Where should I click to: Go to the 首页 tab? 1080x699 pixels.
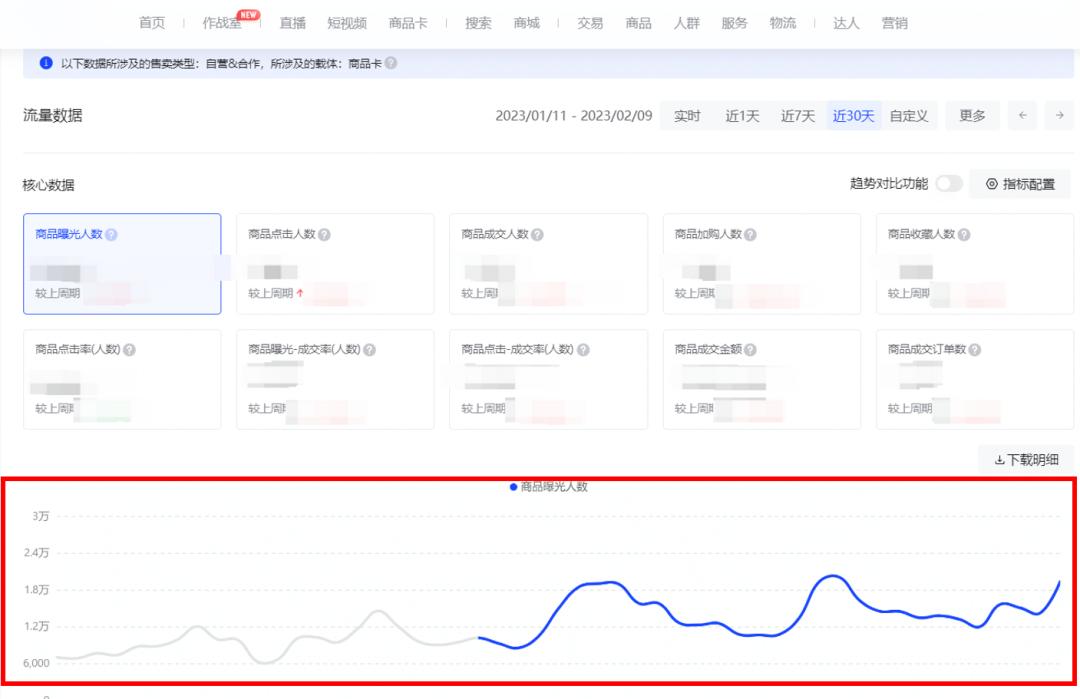[x=151, y=23]
